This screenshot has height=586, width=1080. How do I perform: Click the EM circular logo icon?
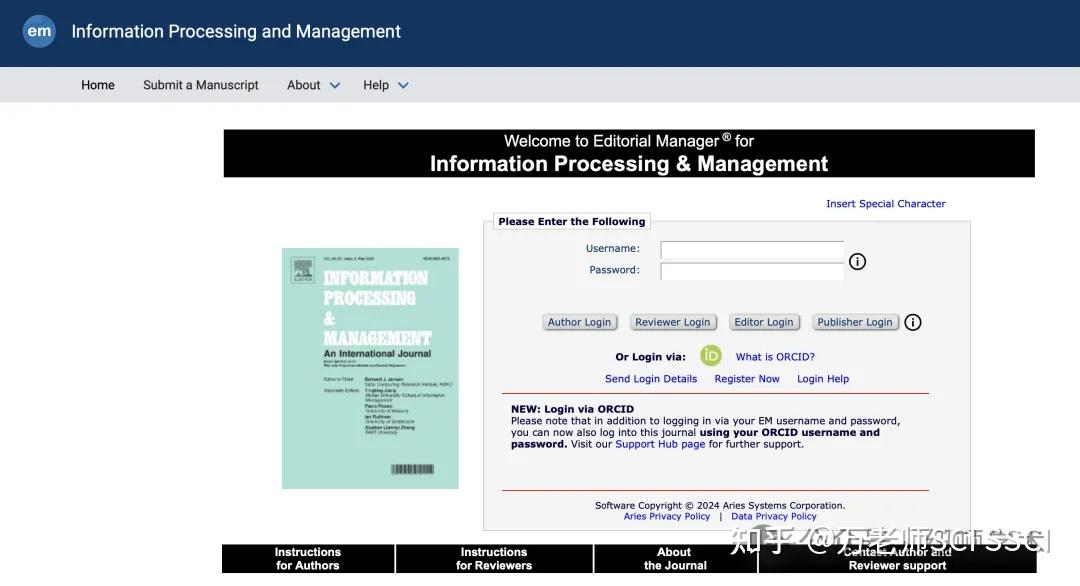[x=39, y=31]
